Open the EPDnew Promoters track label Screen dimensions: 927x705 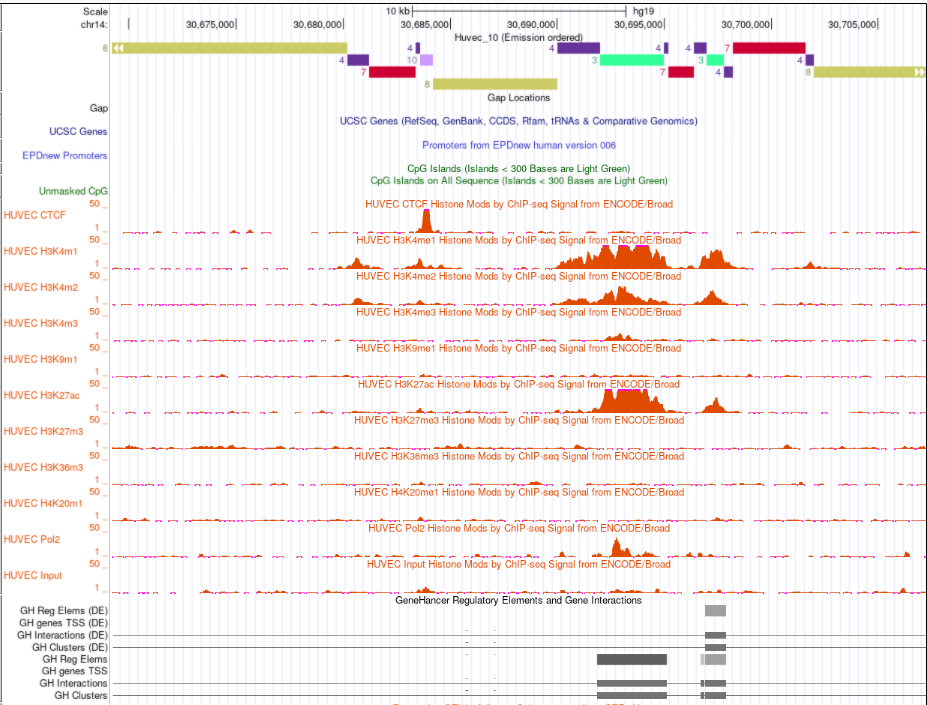click(64, 156)
